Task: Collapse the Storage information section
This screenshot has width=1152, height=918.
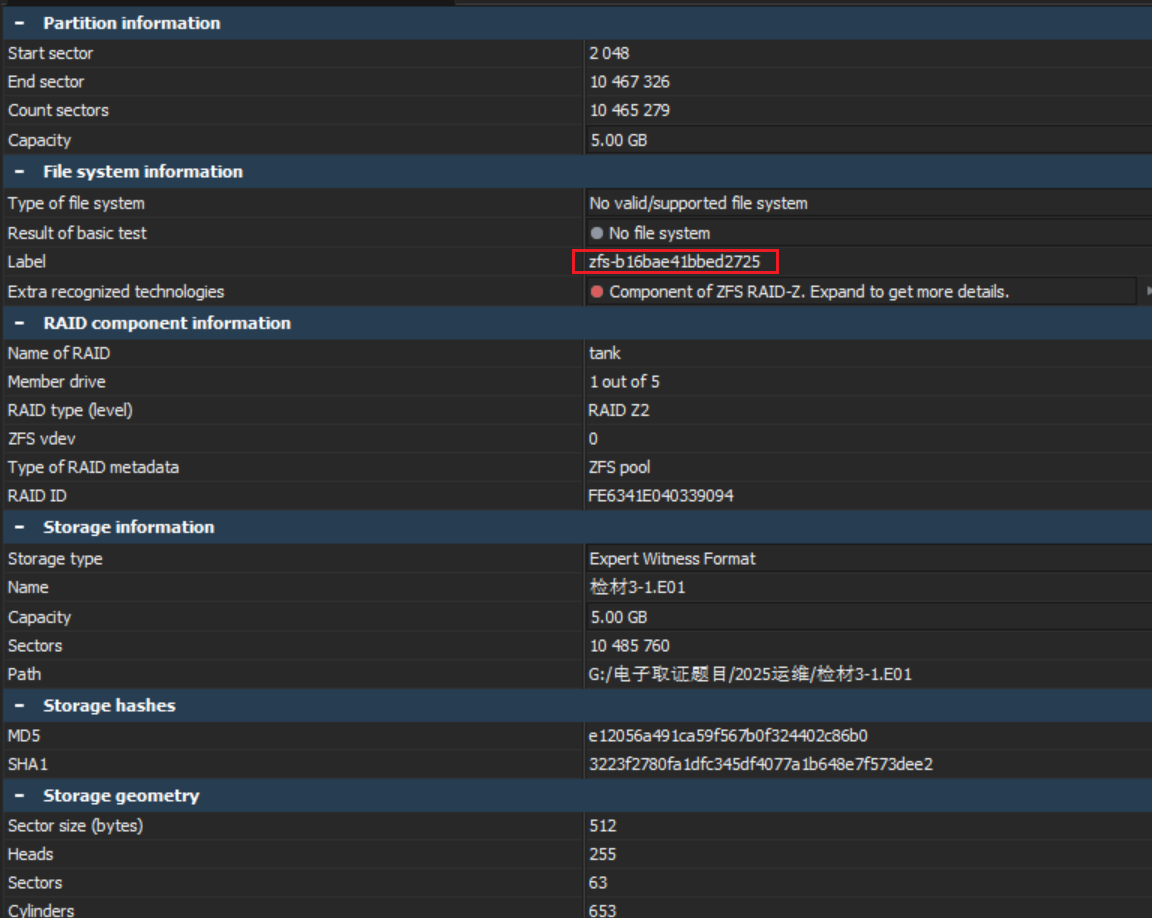Action: [x=19, y=527]
